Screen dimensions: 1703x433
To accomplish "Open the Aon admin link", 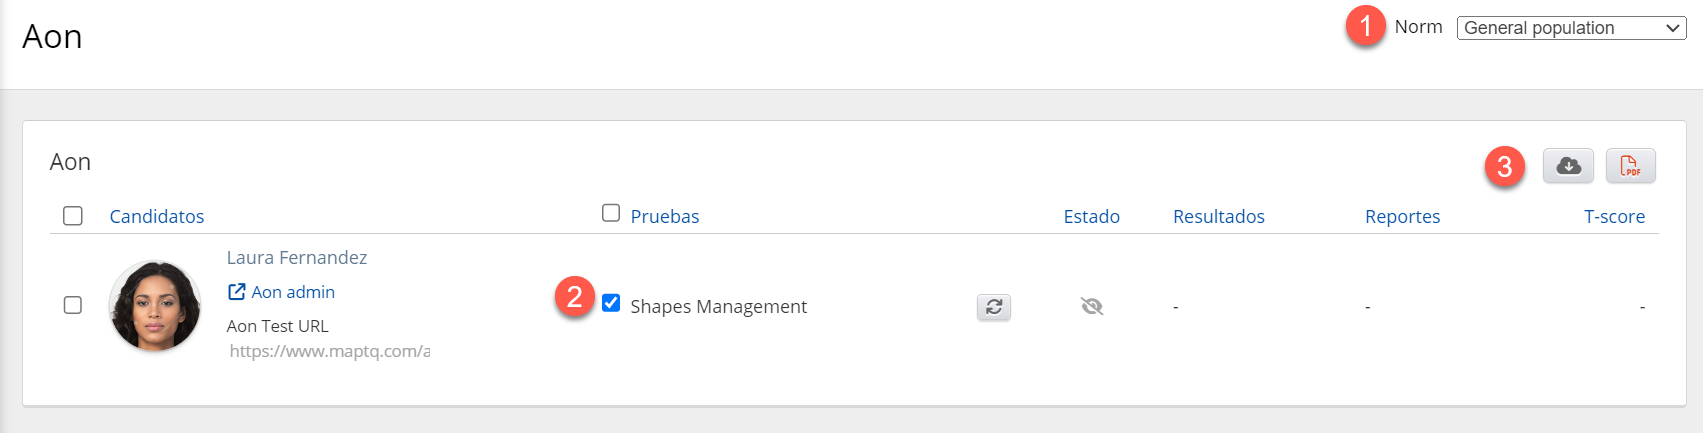I will pyautogui.click(x=293, y=292).
